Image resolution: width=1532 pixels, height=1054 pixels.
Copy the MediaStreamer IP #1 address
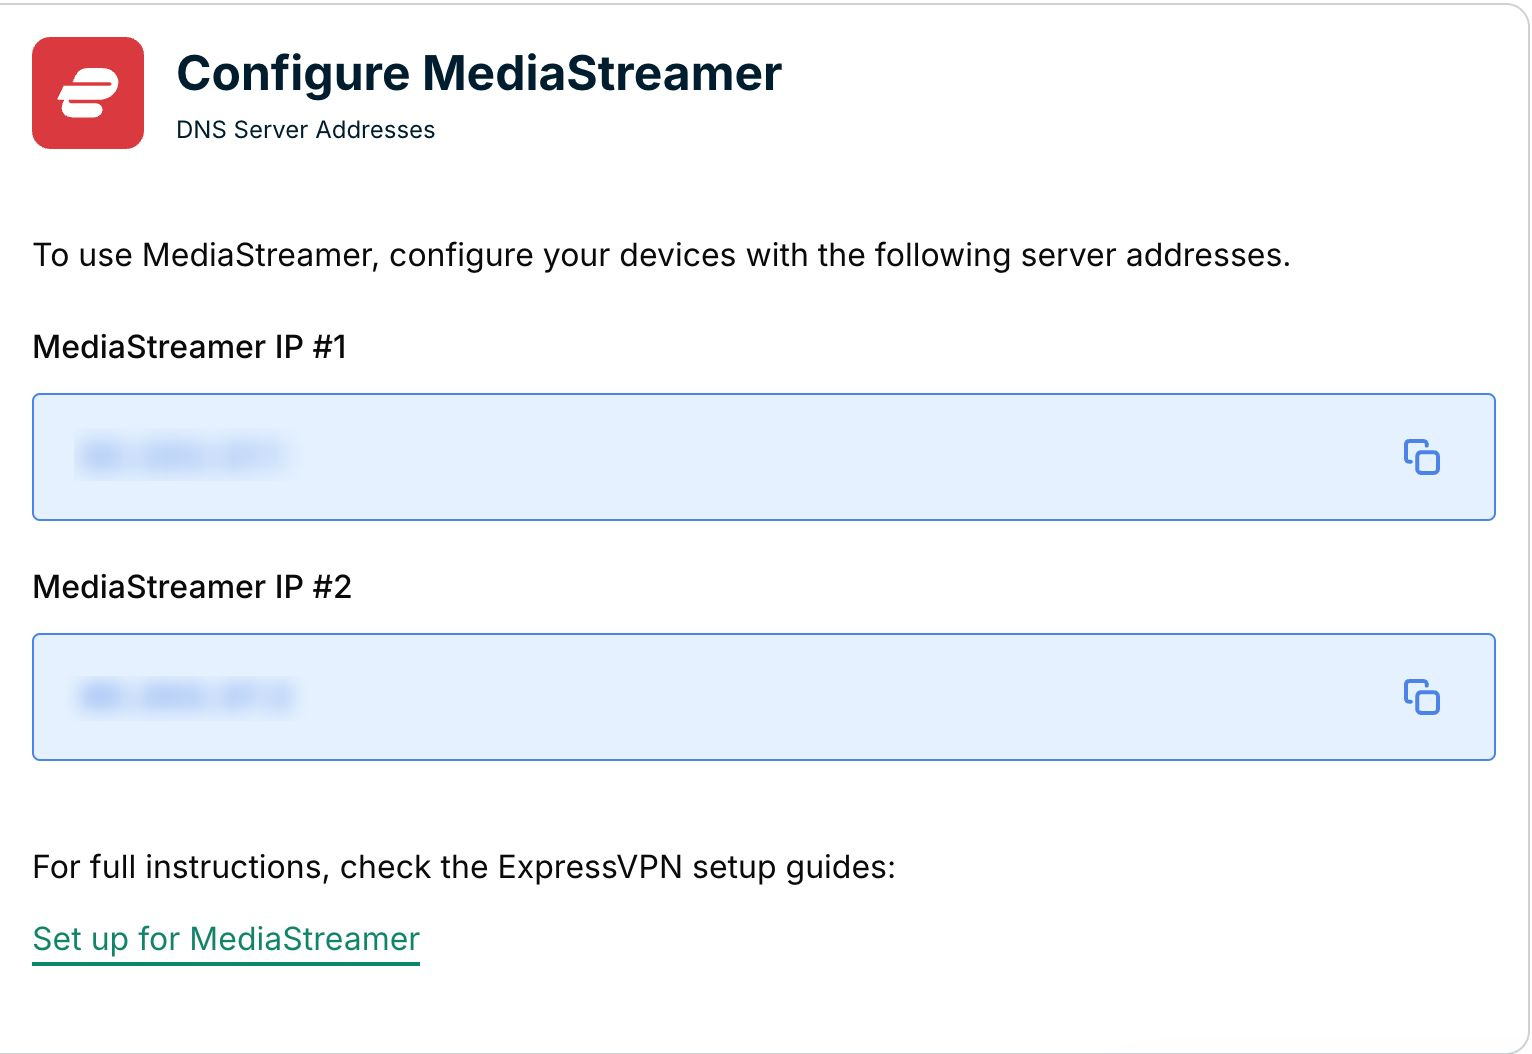coord(1421,457)
